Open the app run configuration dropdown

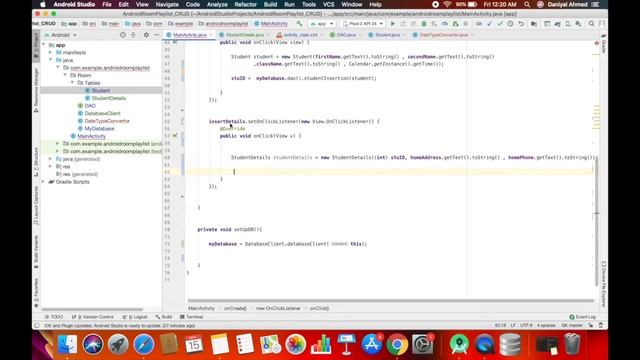322,24
